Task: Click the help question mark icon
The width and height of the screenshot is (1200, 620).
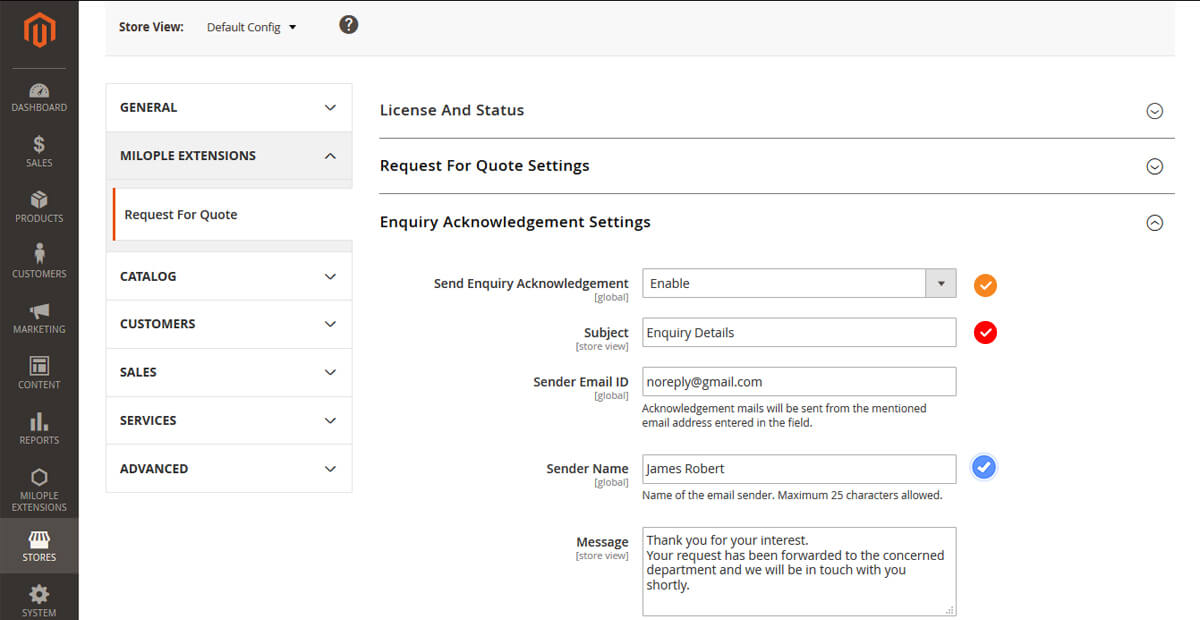Action: coord(348,25)
